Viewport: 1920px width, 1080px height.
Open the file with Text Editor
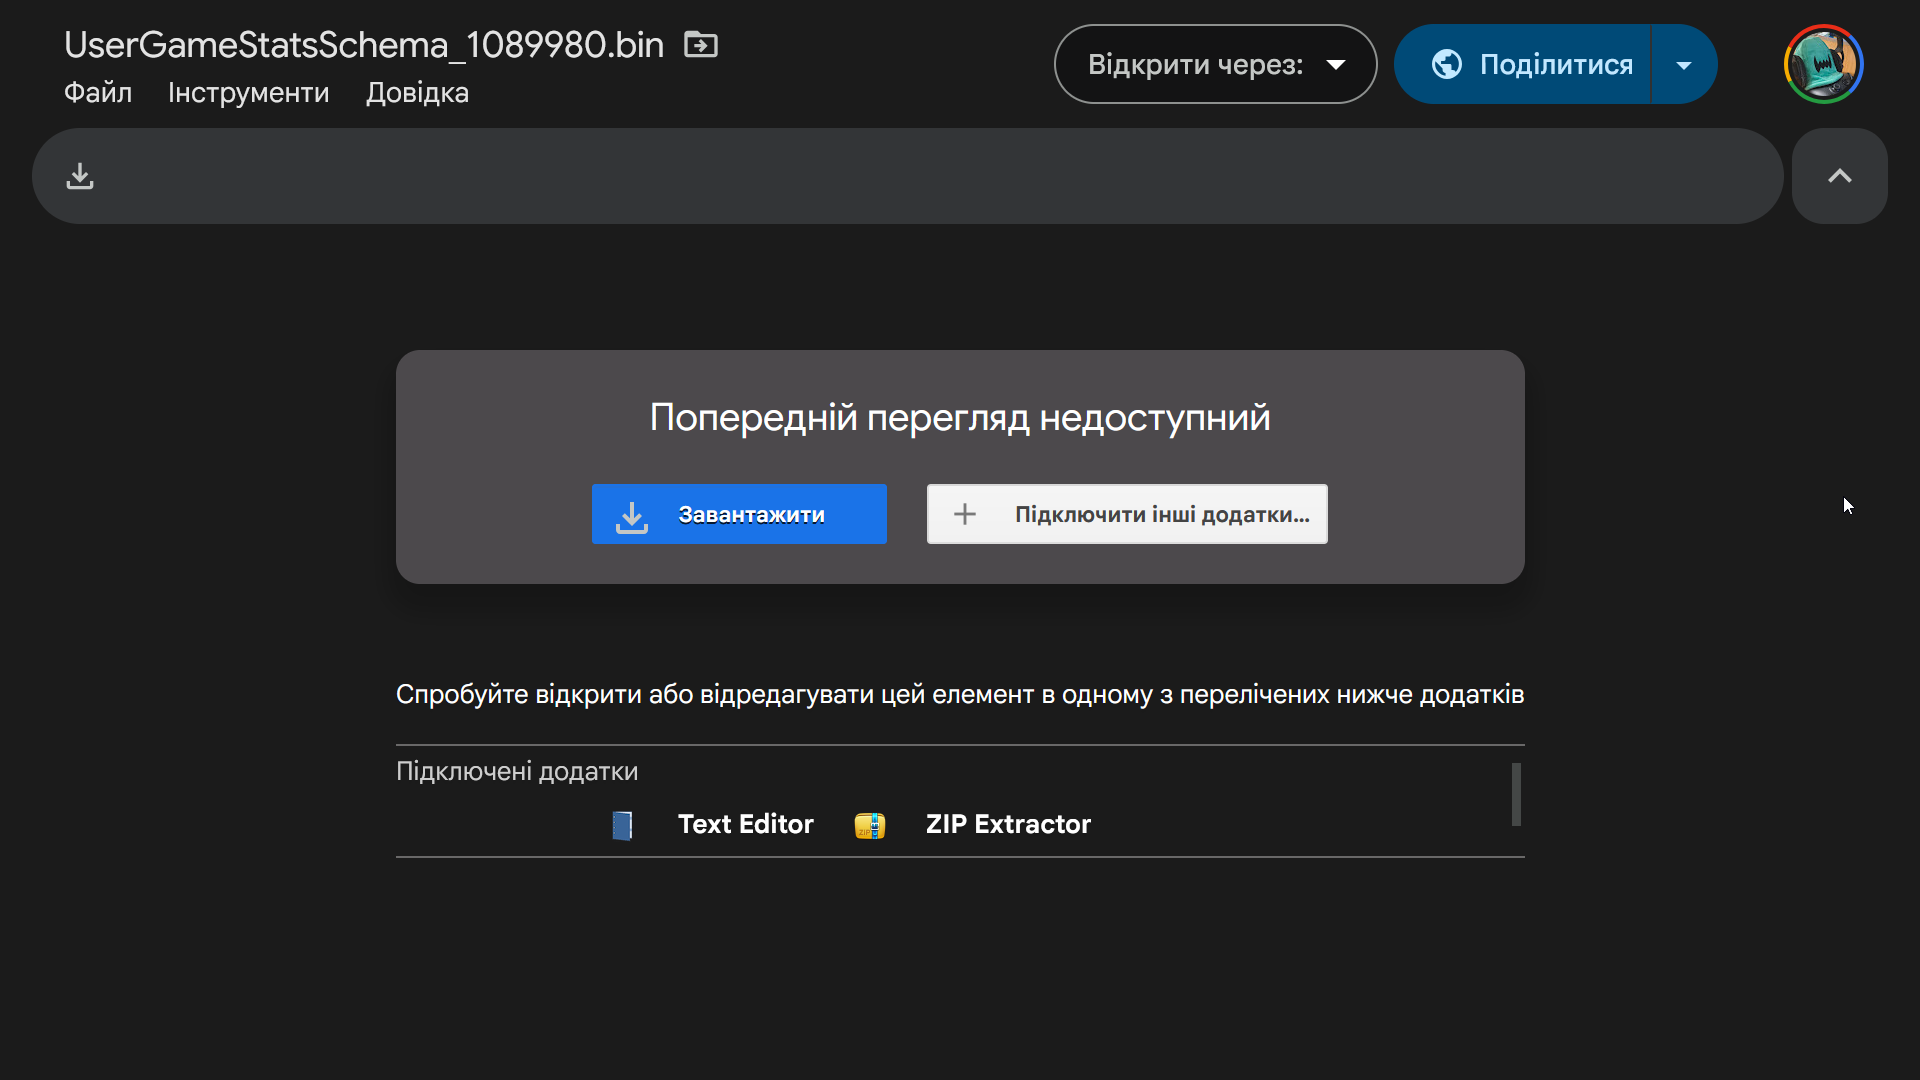click(x=745, y=824)
